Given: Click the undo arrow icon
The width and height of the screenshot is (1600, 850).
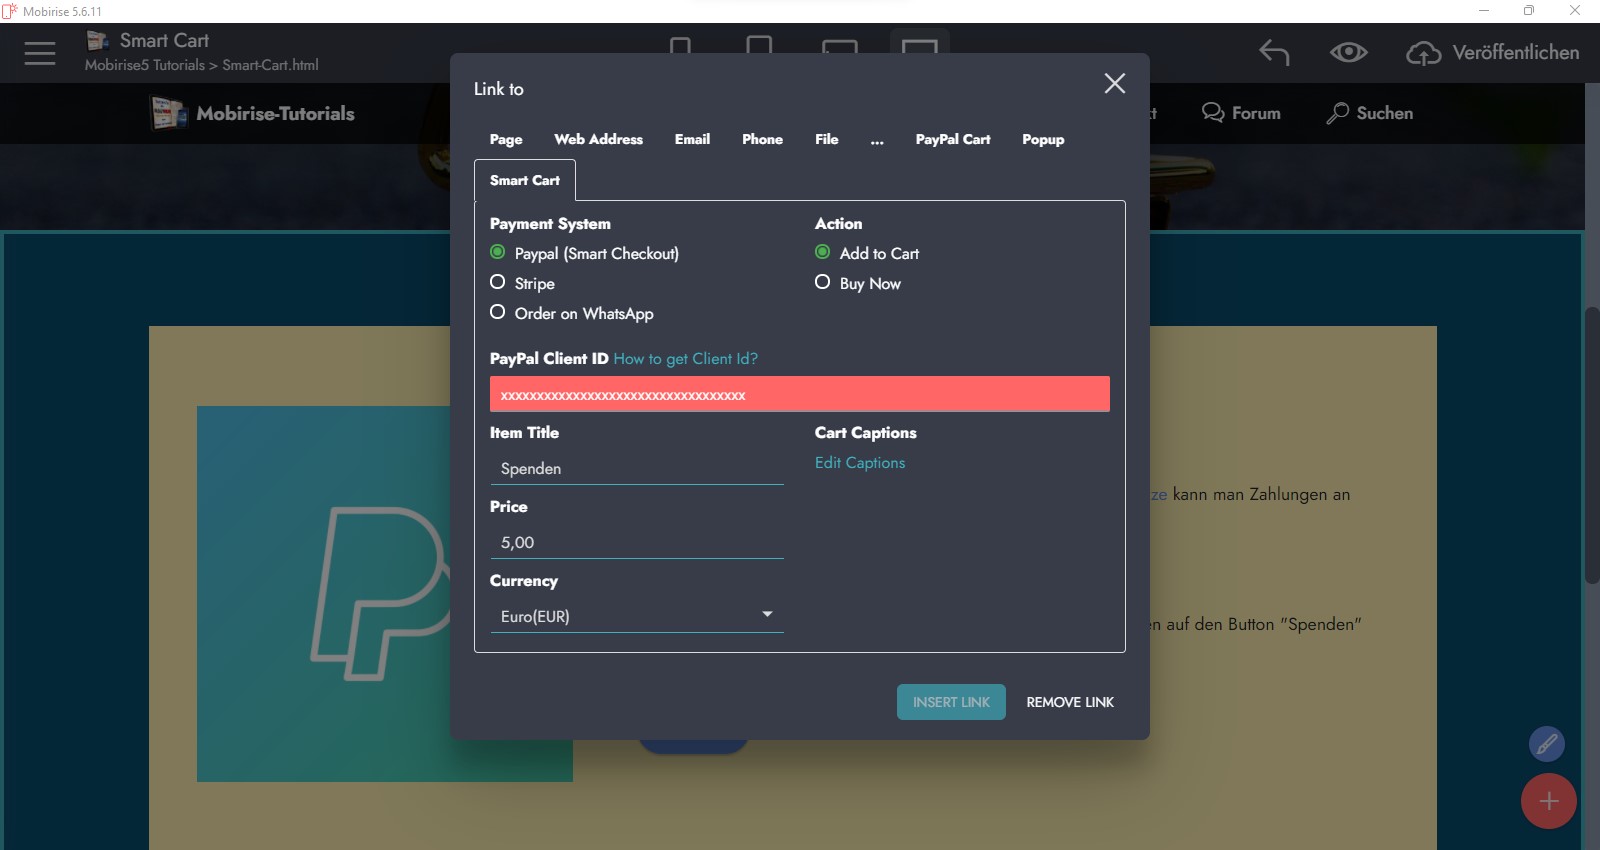Looking at the screenshot, I should (x=1274, y=53).
